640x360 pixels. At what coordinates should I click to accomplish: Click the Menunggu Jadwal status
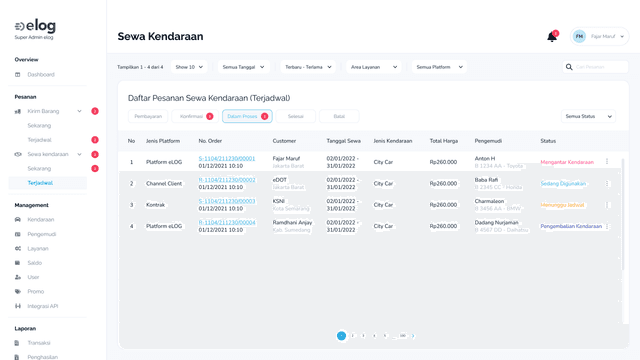coord(562,205)
